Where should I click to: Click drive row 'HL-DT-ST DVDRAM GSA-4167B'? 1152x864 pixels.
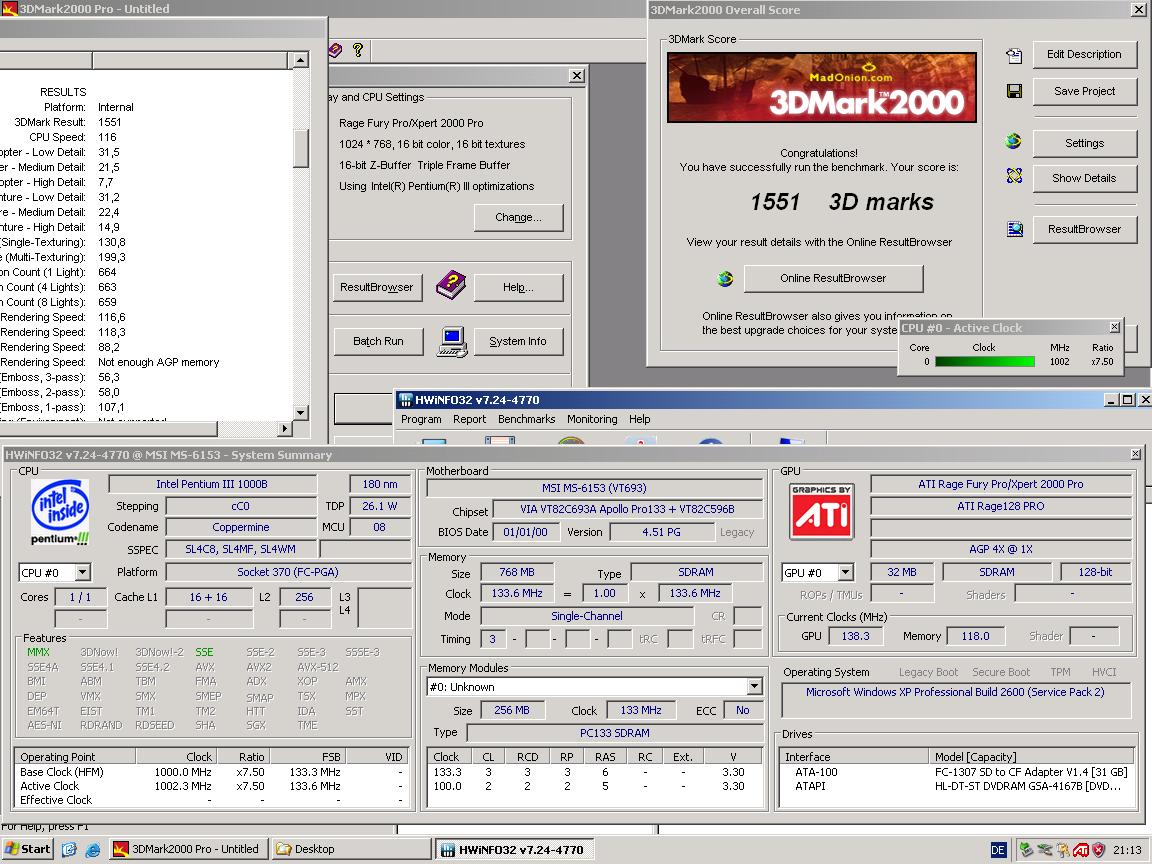pyautogui.click(x=958, y=786)
